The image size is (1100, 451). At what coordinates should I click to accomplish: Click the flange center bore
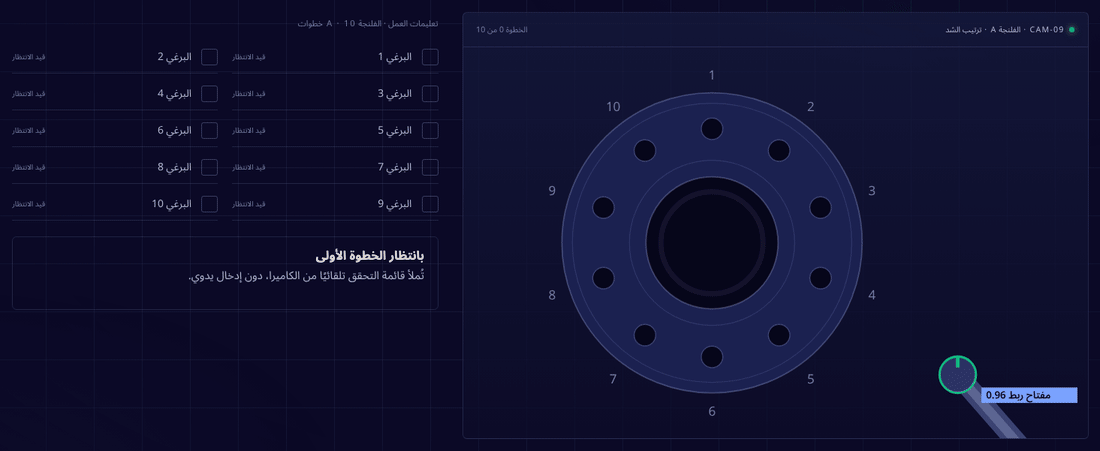pos(712,243)
